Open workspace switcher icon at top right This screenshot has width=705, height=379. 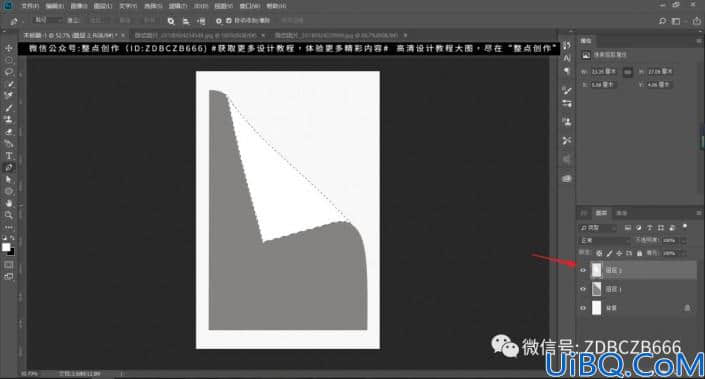pyautogui.click(x=676, y=21)
